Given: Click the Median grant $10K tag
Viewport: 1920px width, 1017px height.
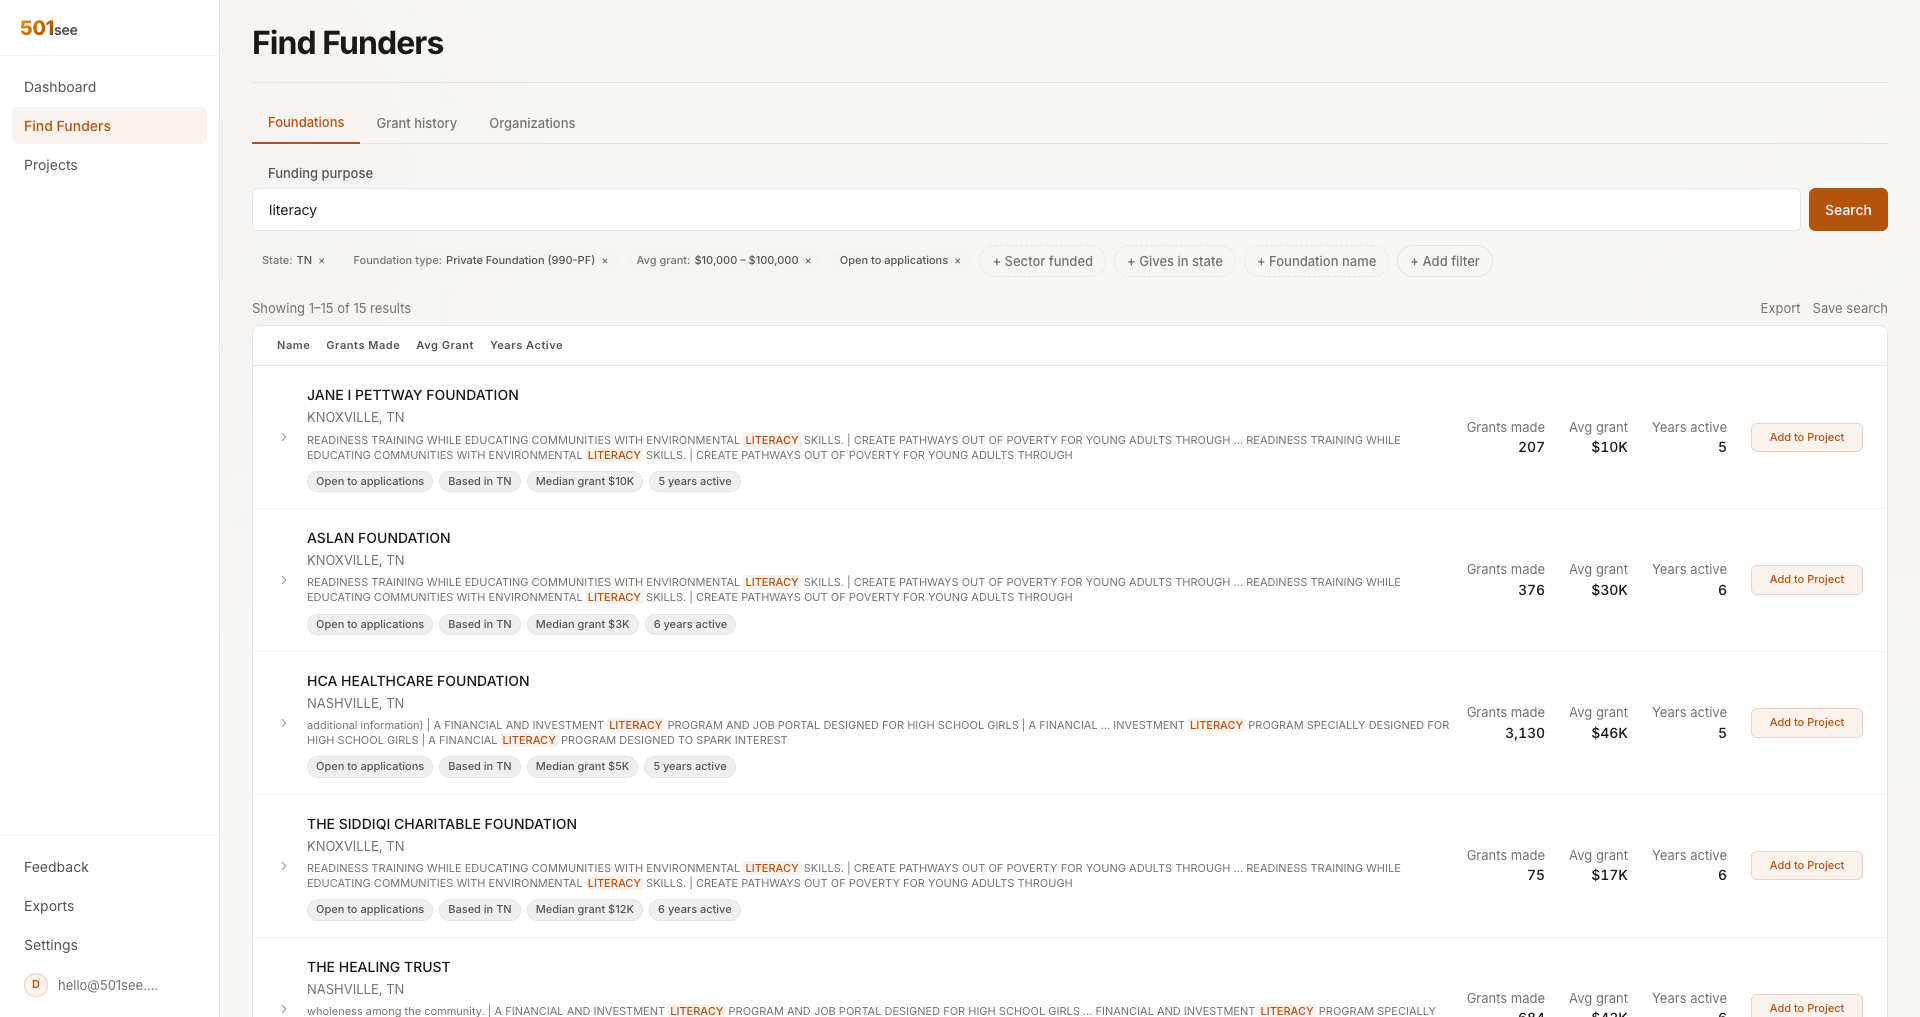Looking at the screenshot, I should (585, 482).
